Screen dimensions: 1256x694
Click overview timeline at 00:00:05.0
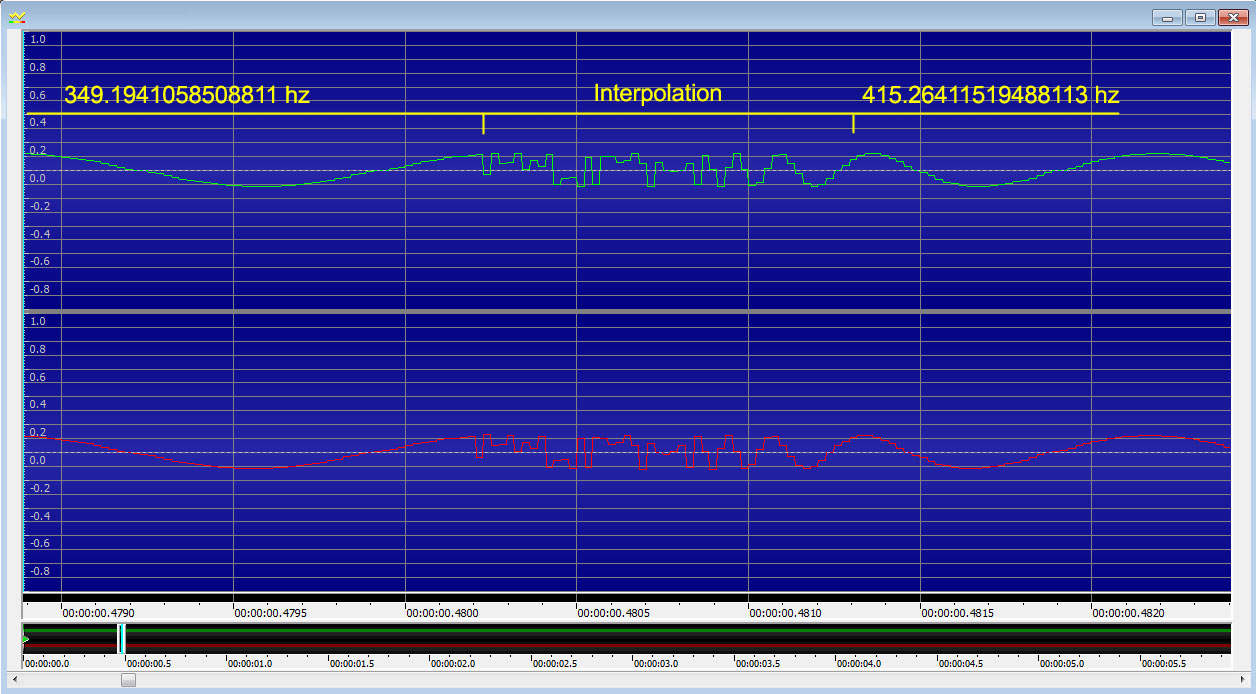(1067, 663)
